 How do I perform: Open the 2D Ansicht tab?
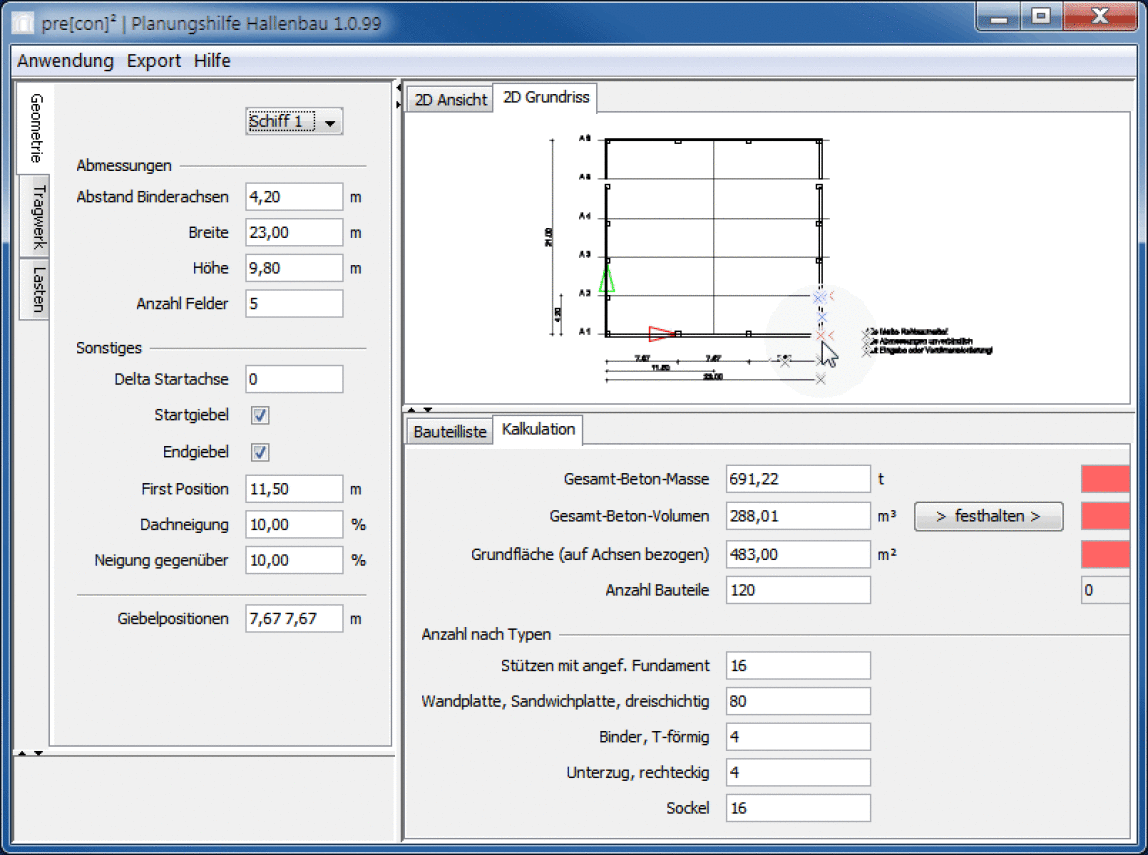click(x=450, y=100)
